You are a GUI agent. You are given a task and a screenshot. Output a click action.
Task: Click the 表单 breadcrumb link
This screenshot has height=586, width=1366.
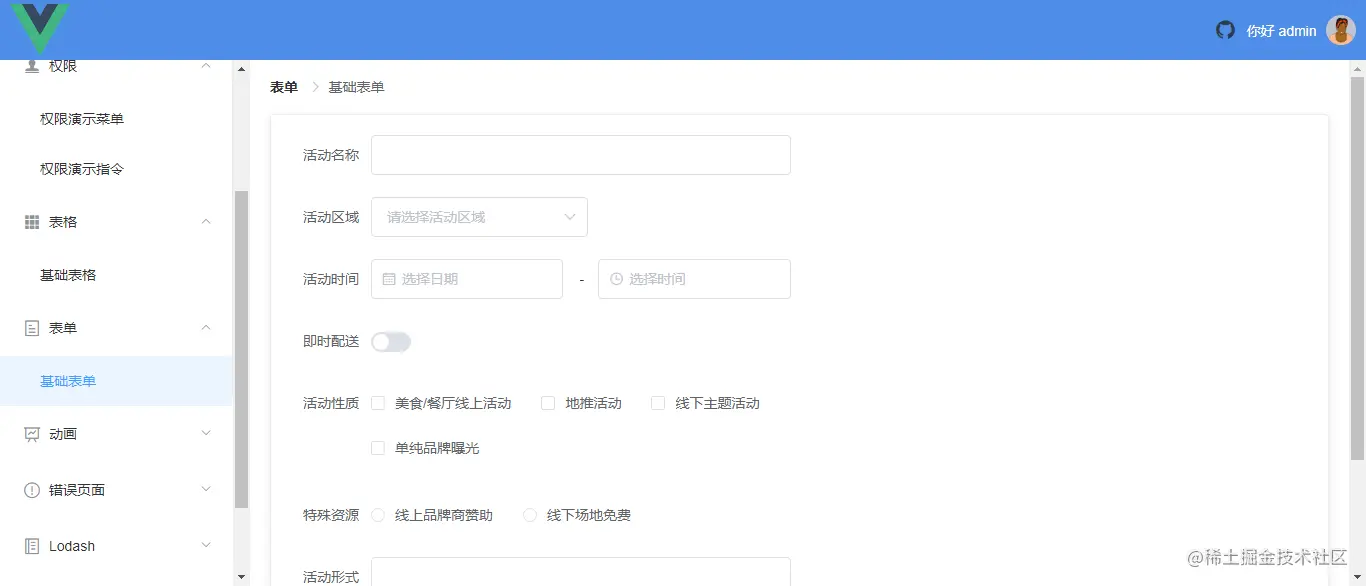pos(283,86)
